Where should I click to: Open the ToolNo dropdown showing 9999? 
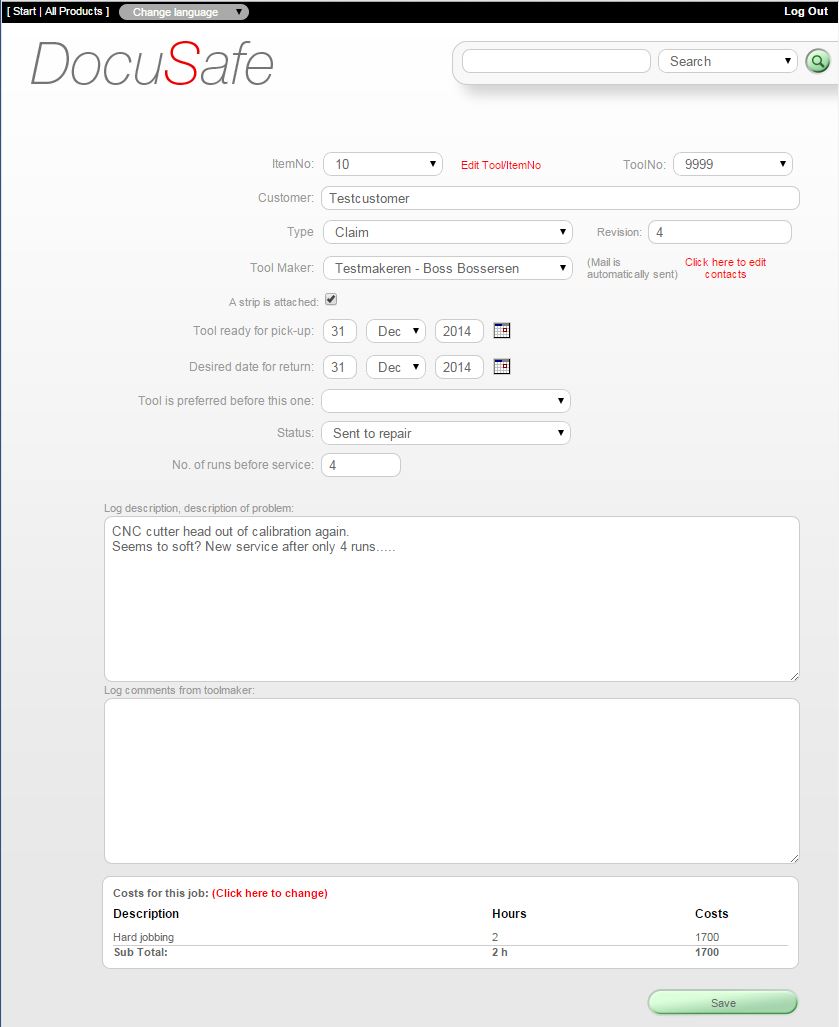click(x=733, y=164)
